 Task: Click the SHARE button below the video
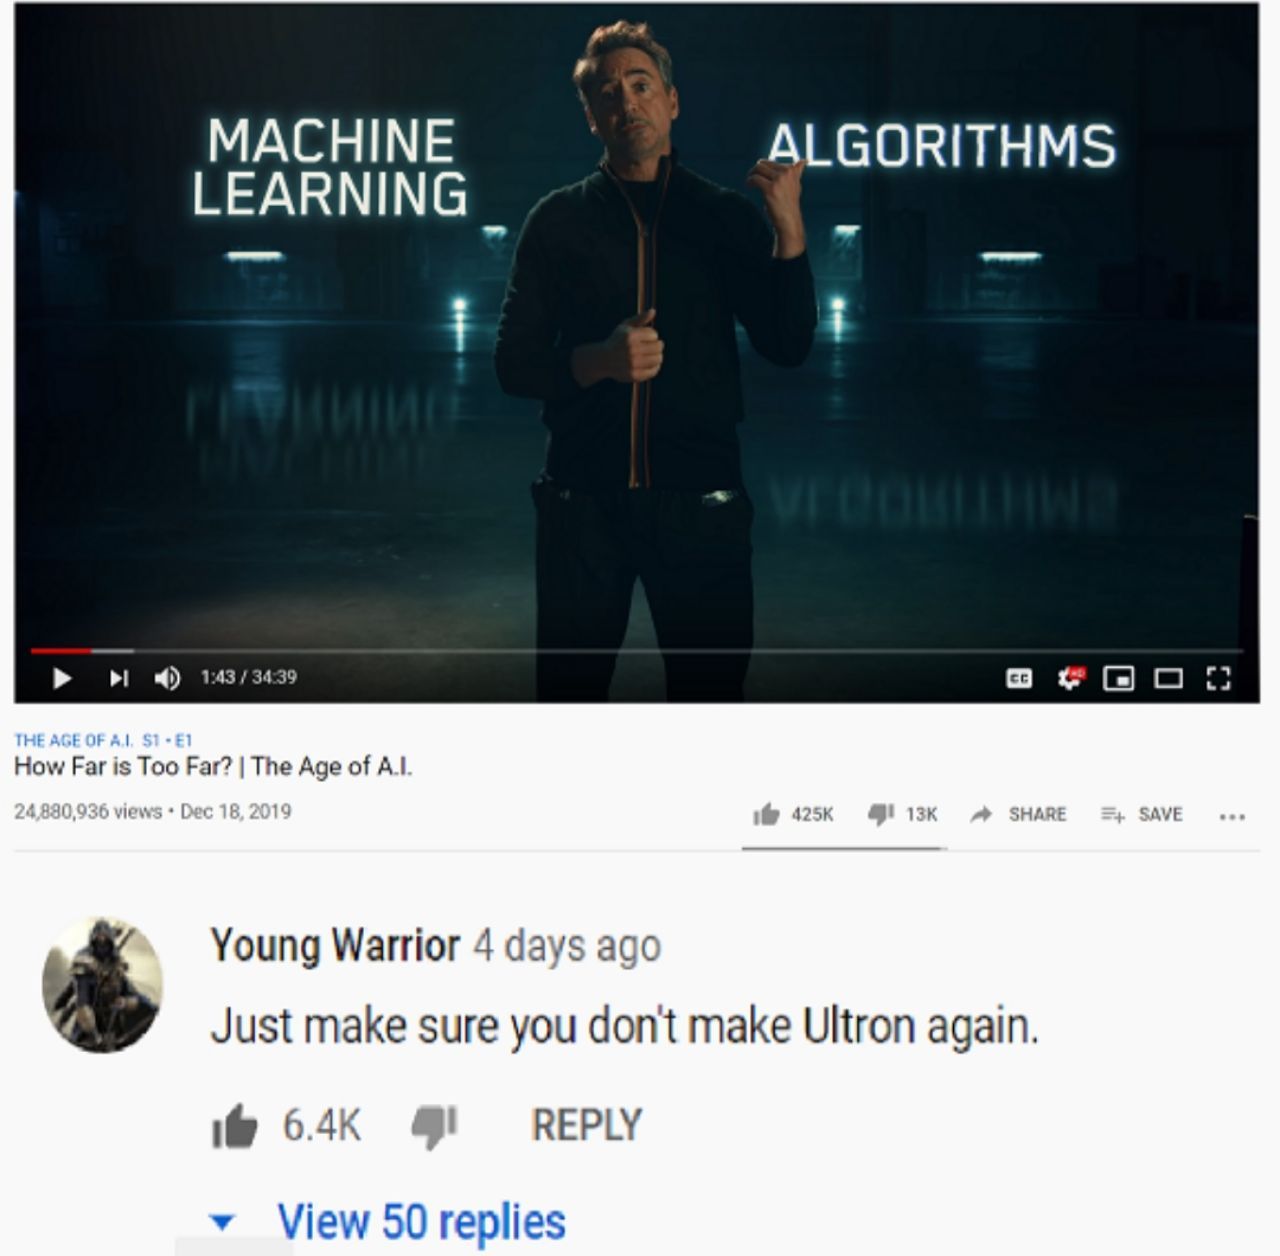(x=1018, y=814)
